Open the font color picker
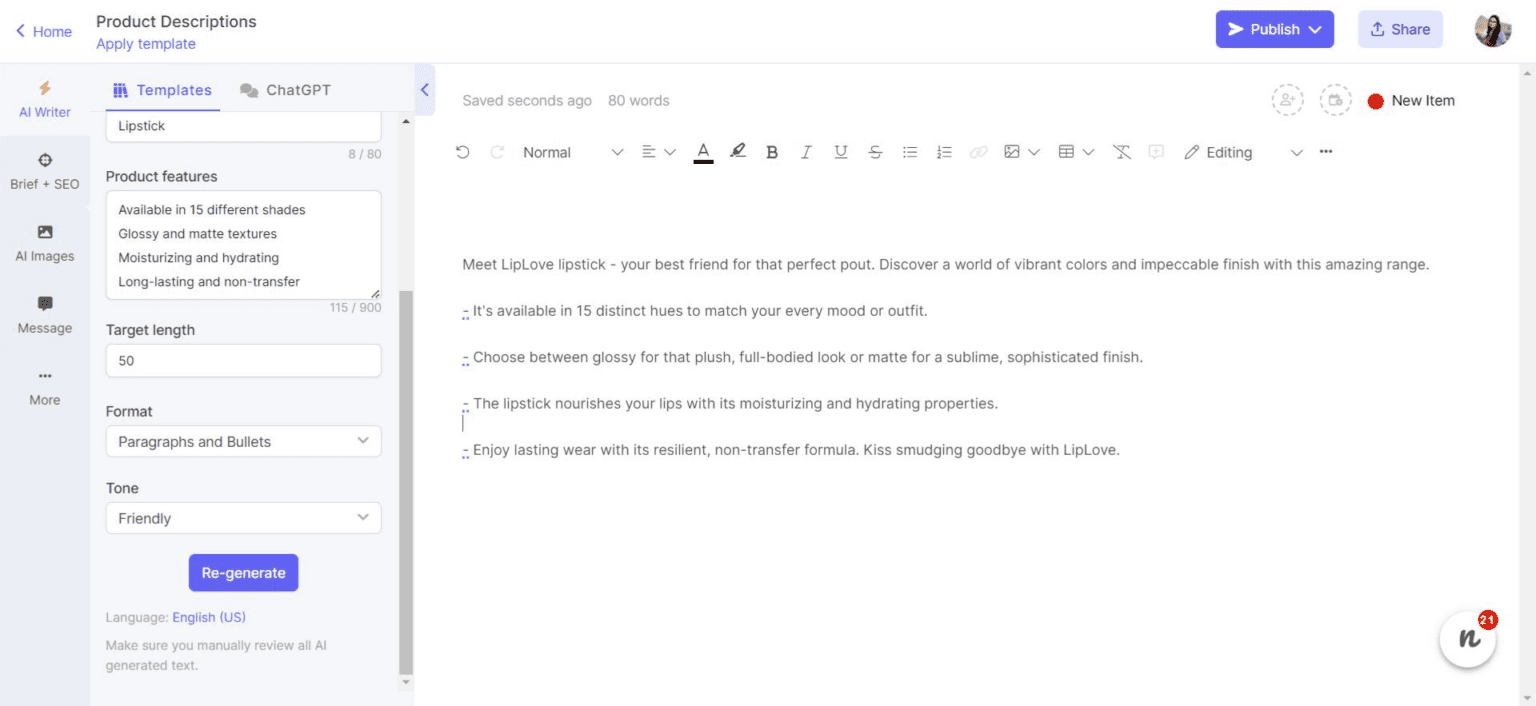1536x706 pixels. pos(703,151)
